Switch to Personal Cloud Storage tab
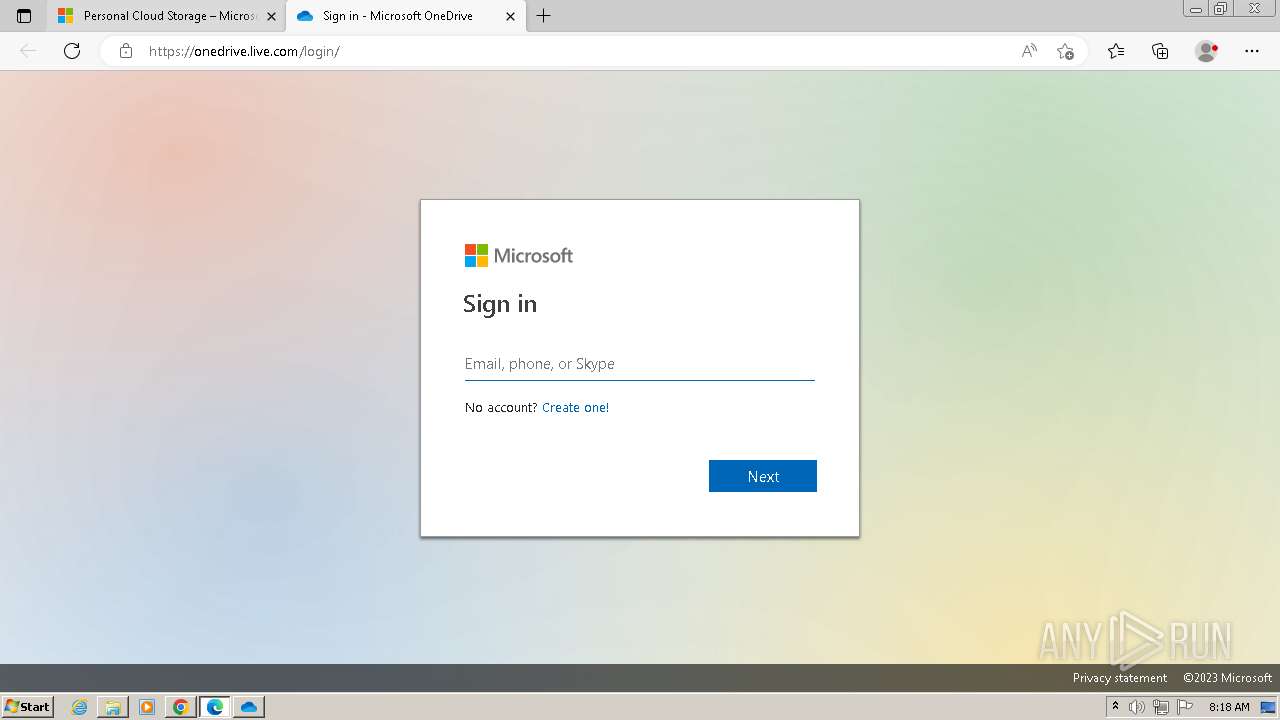This screenshot has height=720, width=1280. pos(165,16)
